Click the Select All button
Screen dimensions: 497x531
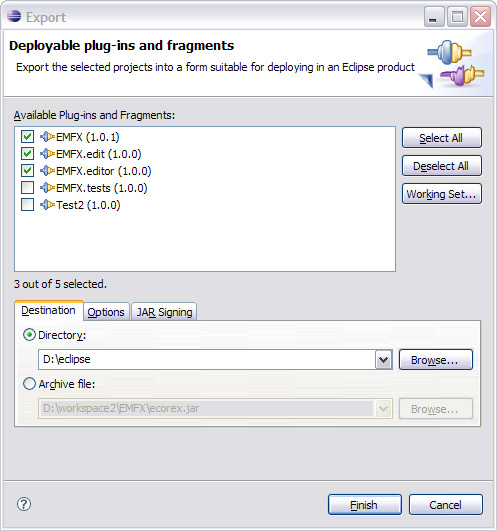click(x=441, y=137)
